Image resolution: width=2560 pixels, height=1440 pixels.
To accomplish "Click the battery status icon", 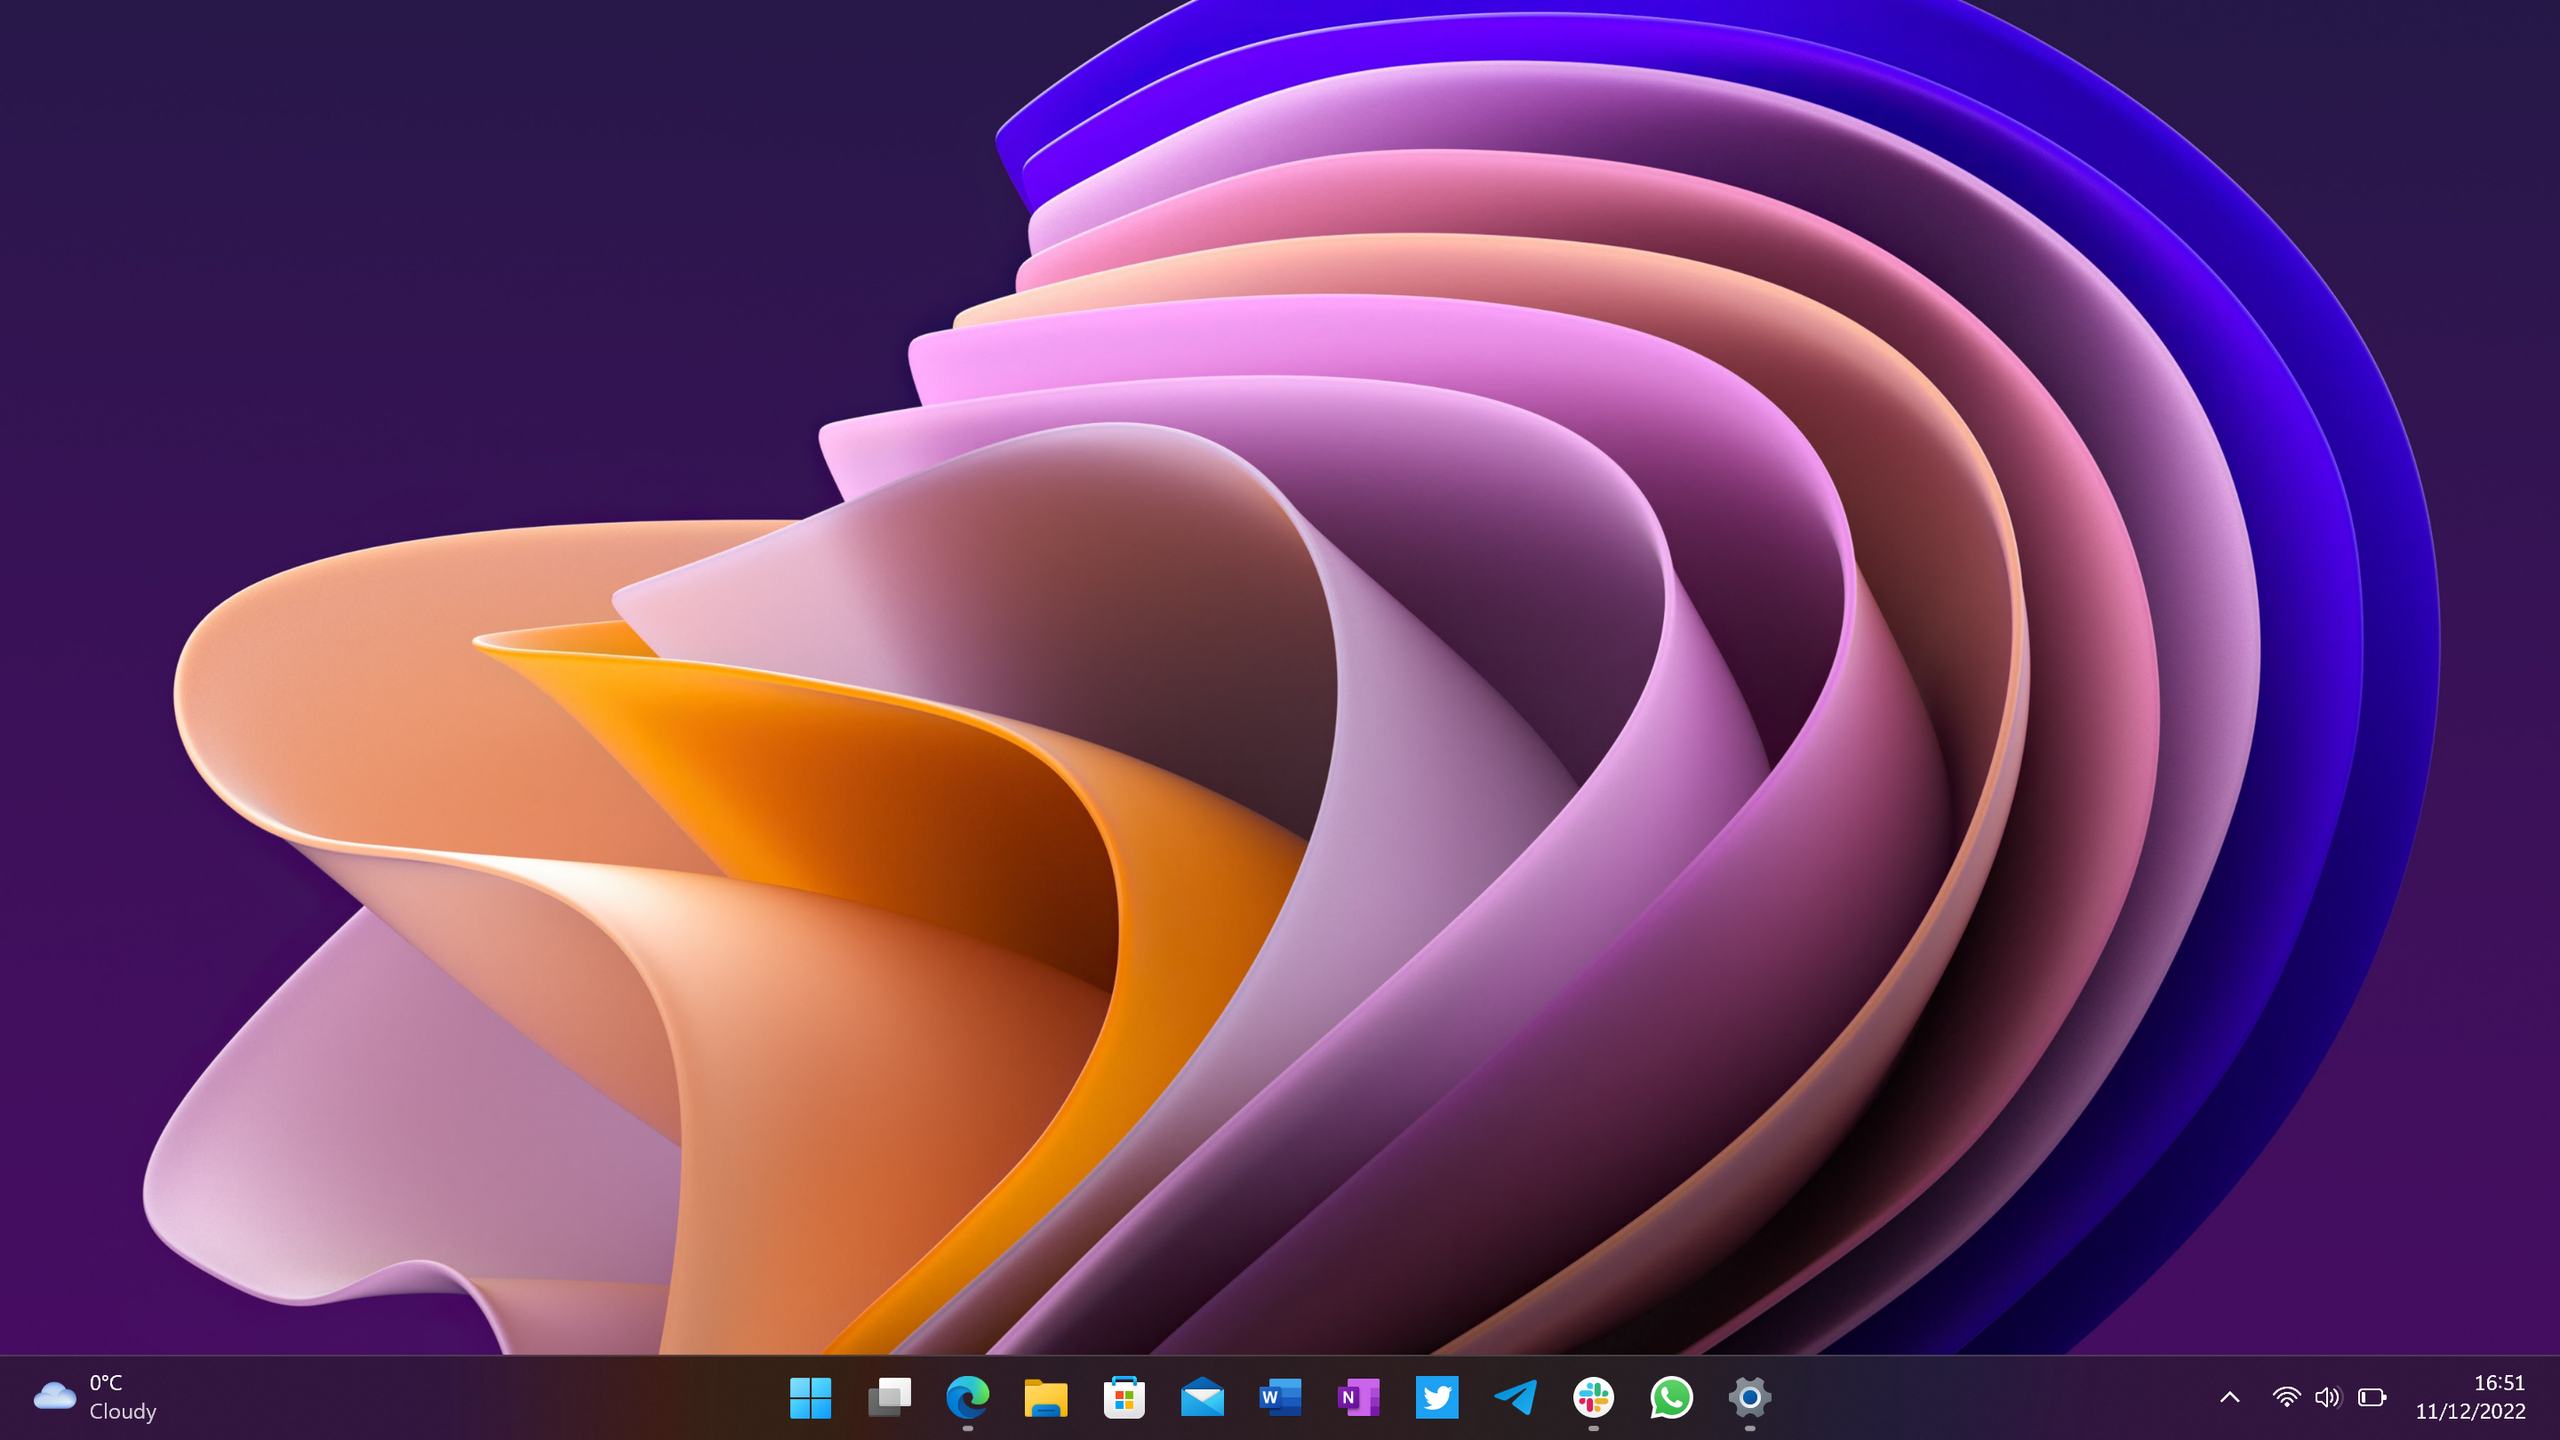I will [2372, 1397].
